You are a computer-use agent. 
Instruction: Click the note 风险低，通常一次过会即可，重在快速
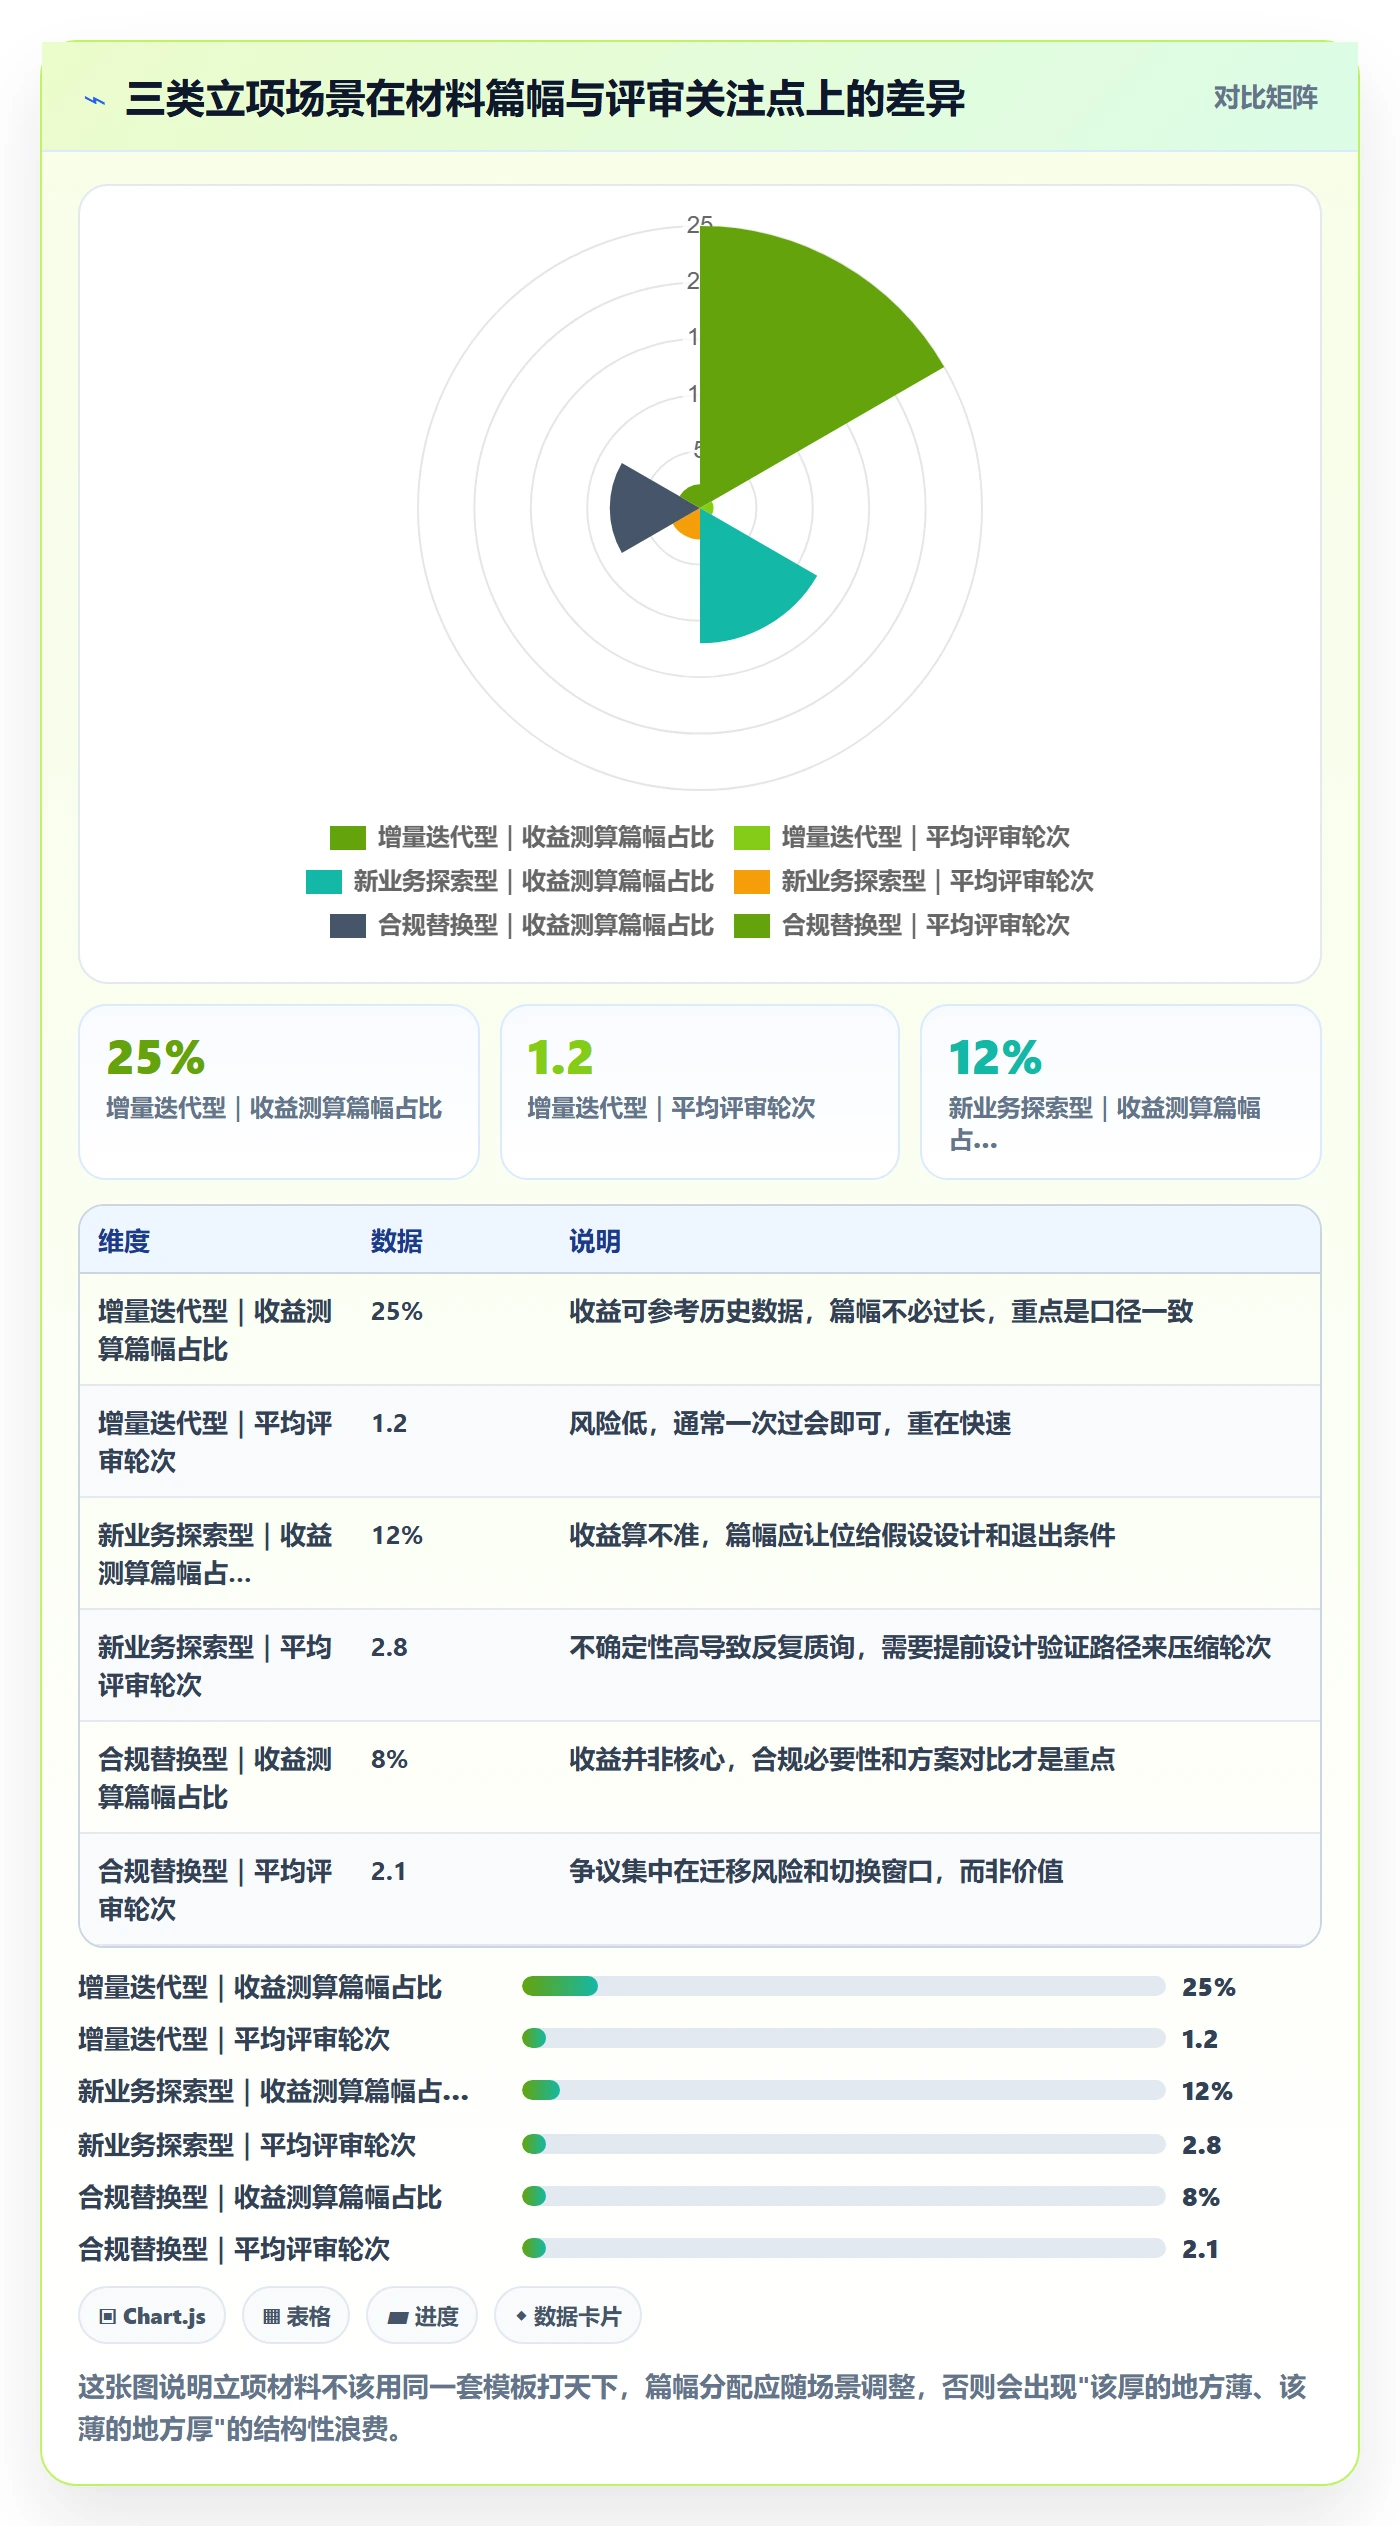pyautogui.click(x=790, y=1423)
